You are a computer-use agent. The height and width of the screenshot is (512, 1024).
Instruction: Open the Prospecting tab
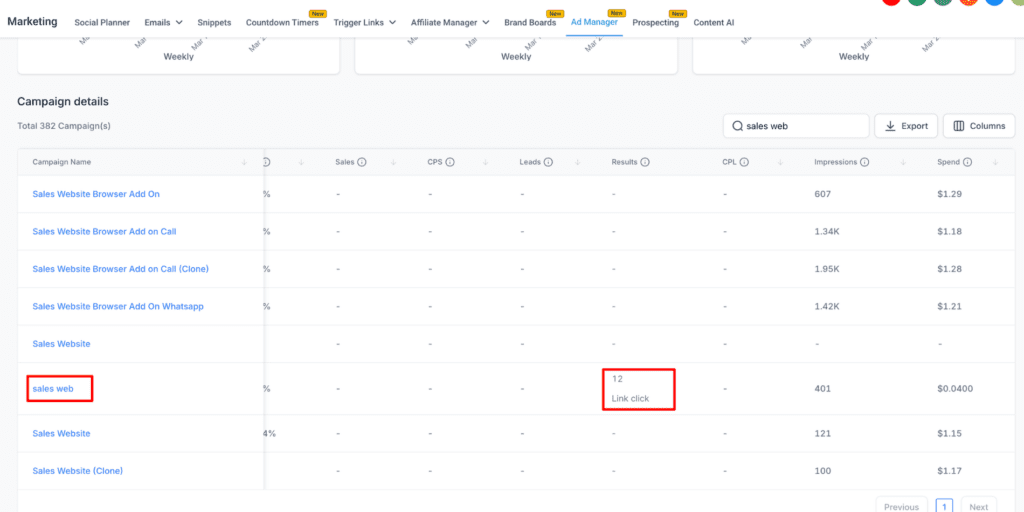[656, 22]
